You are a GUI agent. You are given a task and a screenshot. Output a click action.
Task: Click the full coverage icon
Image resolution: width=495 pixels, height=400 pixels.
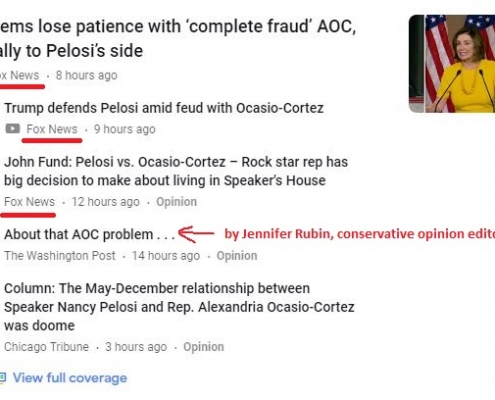[3, 378]
